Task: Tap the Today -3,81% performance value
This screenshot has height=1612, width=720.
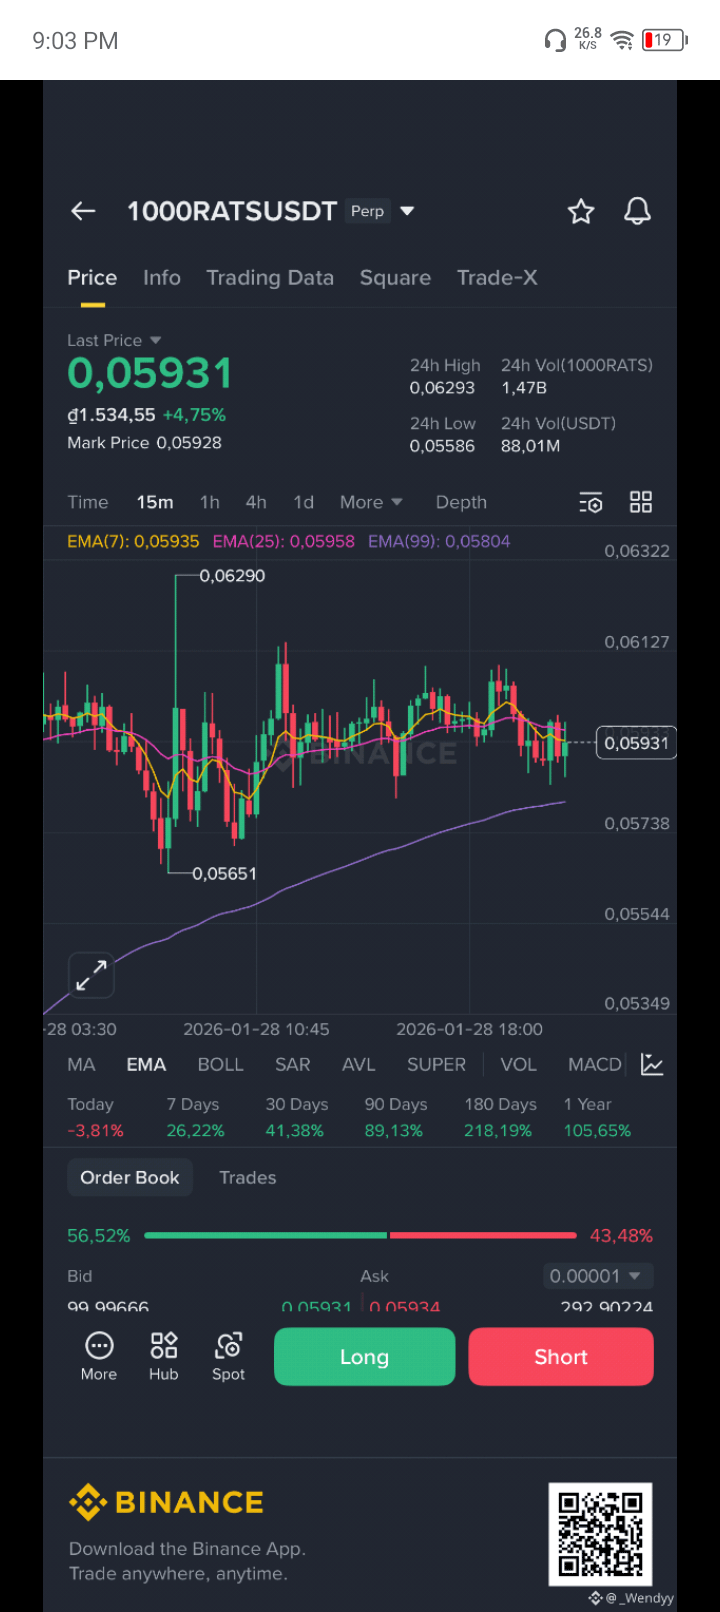Action: 95,1131
